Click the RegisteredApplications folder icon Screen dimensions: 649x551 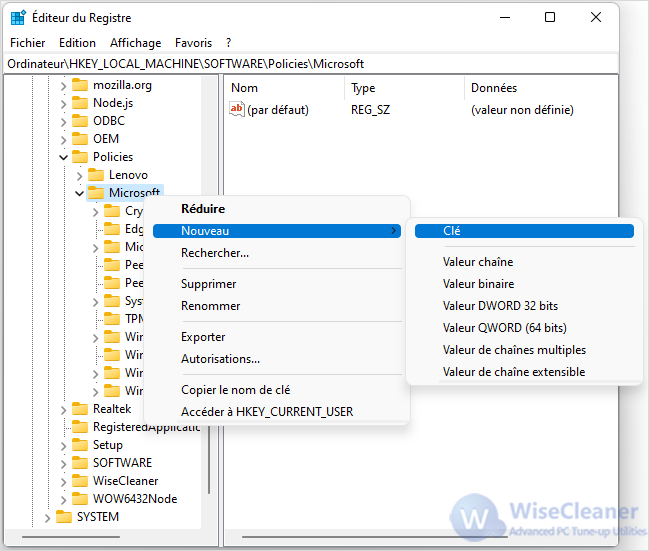(80, 427)
